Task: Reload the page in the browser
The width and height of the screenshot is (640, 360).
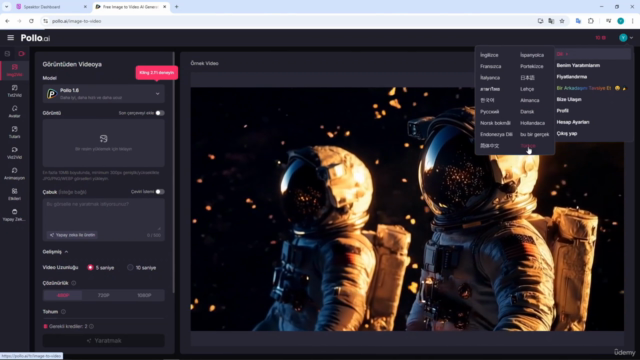Action: tap(31, 21)
